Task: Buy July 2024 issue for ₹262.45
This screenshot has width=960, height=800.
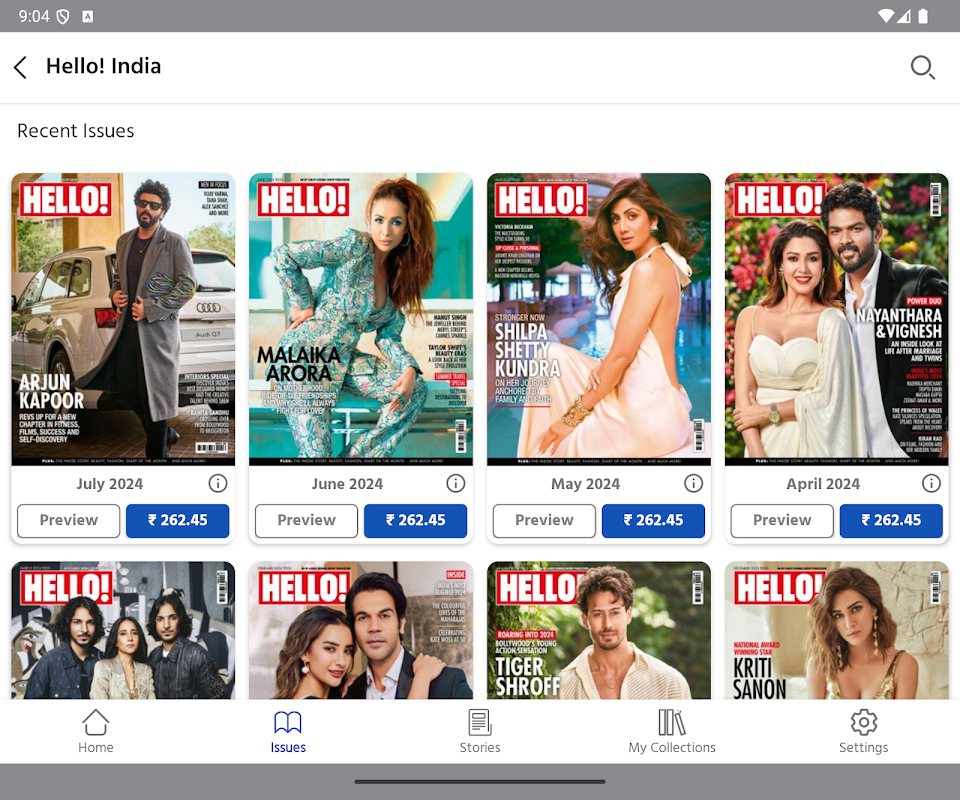Action: pos(178,521)
